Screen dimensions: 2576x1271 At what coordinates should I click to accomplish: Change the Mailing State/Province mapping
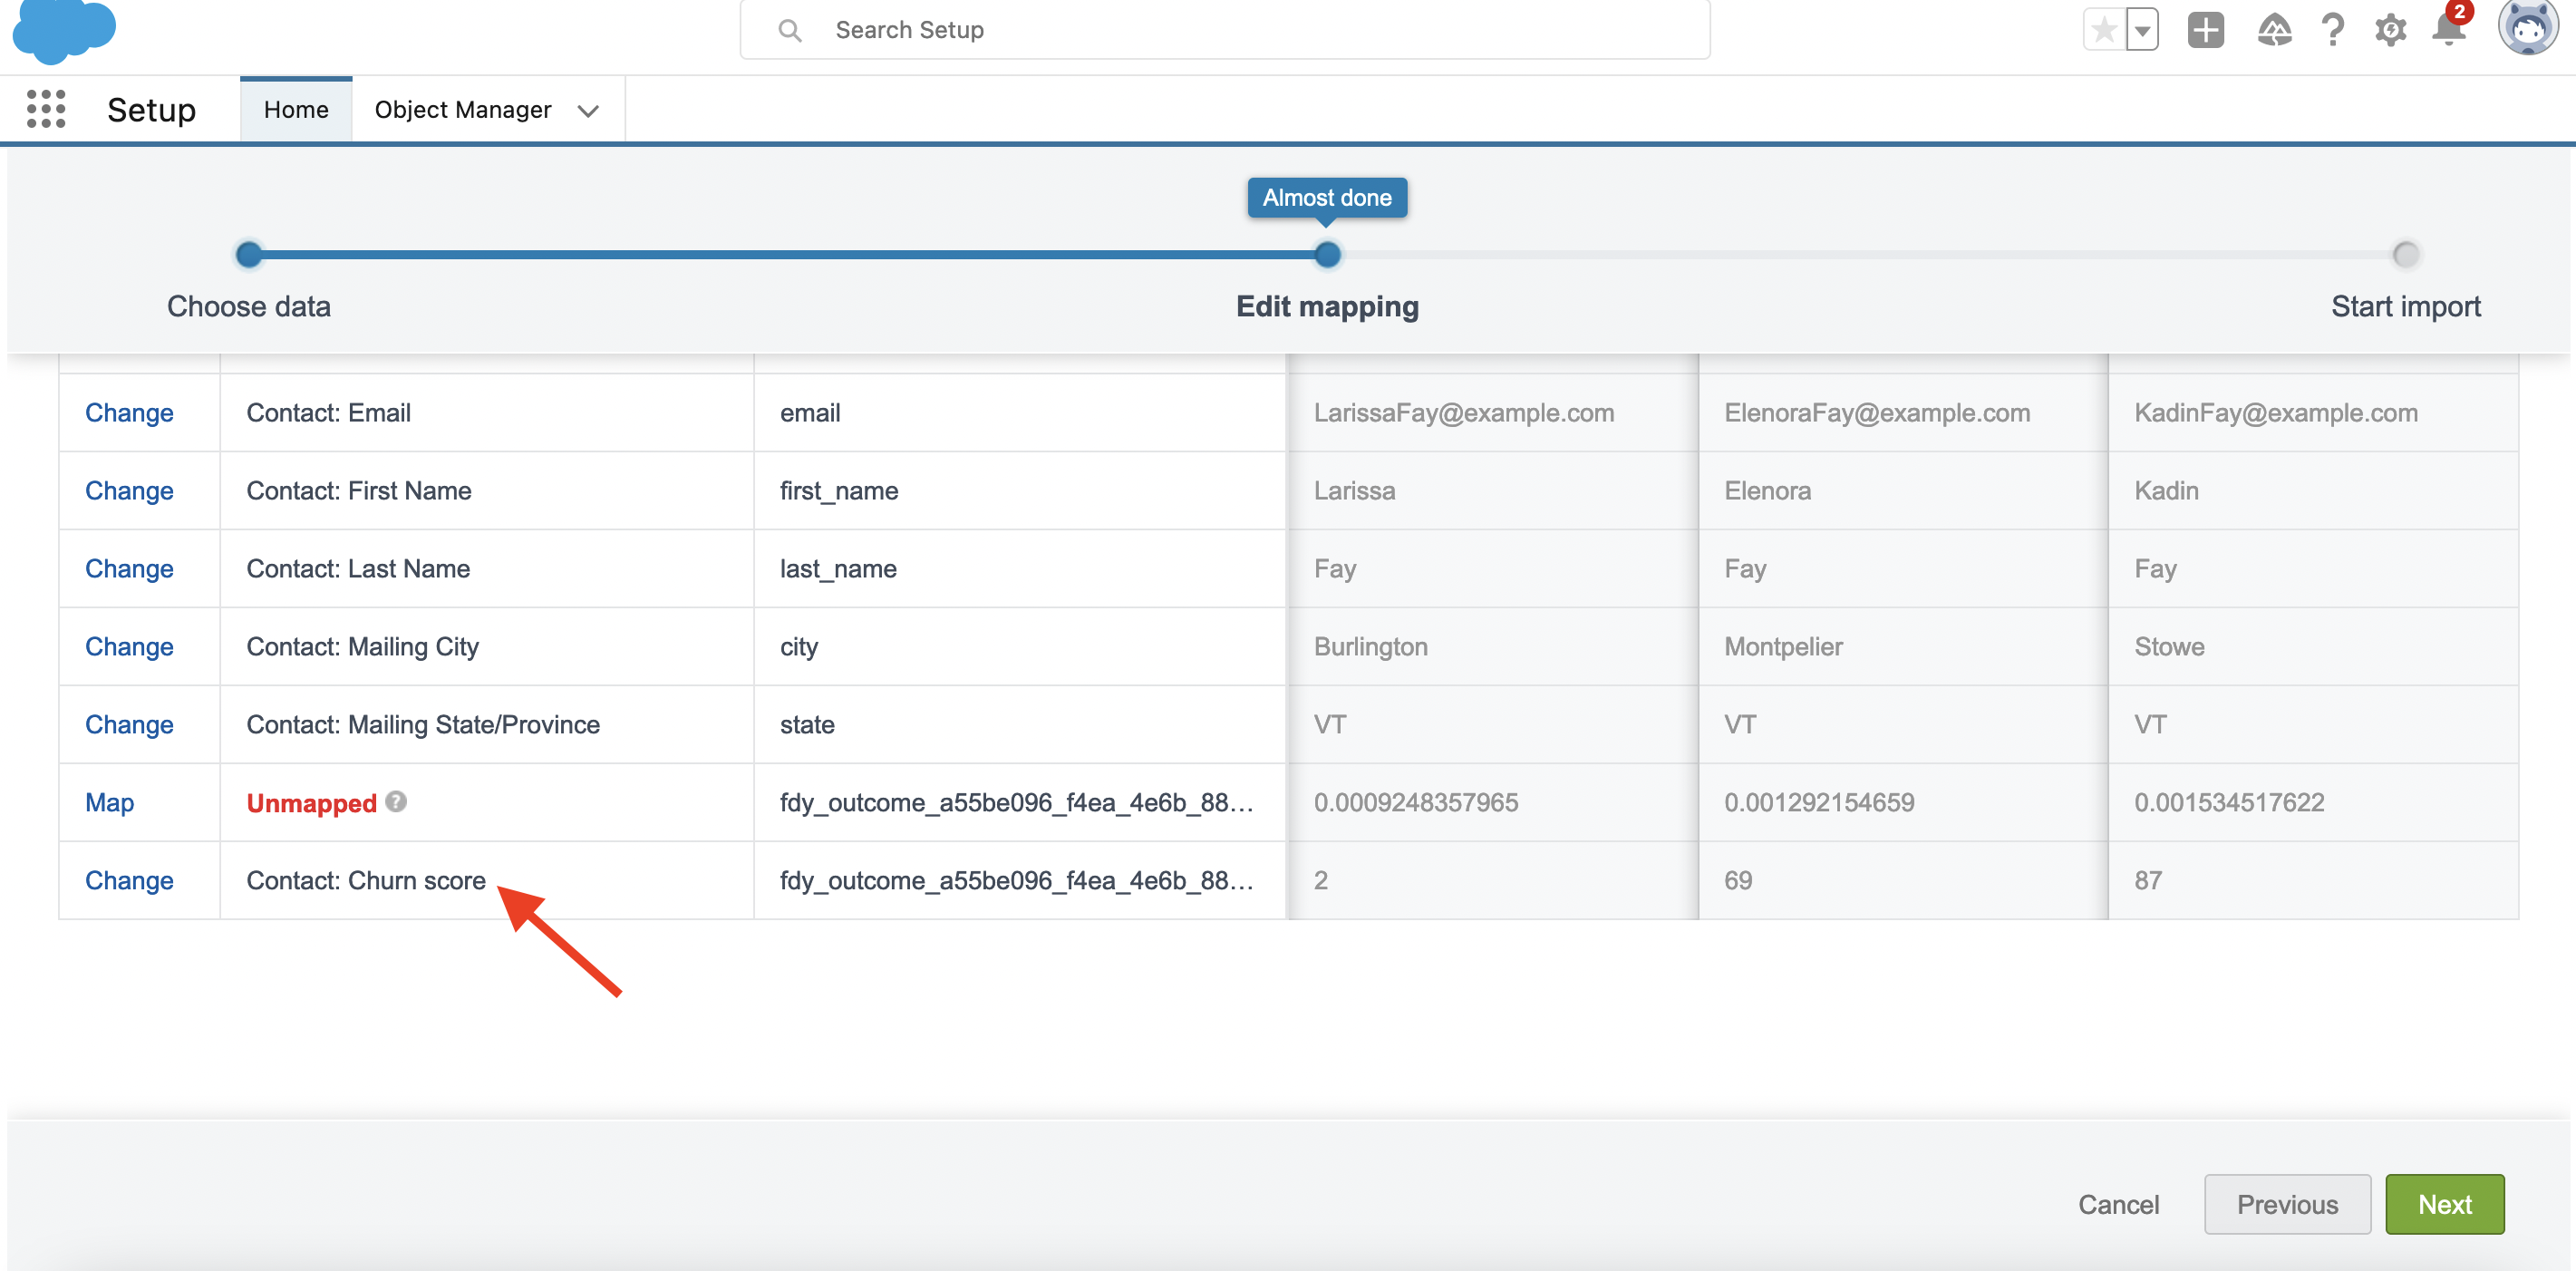click(x=129, y=724)
